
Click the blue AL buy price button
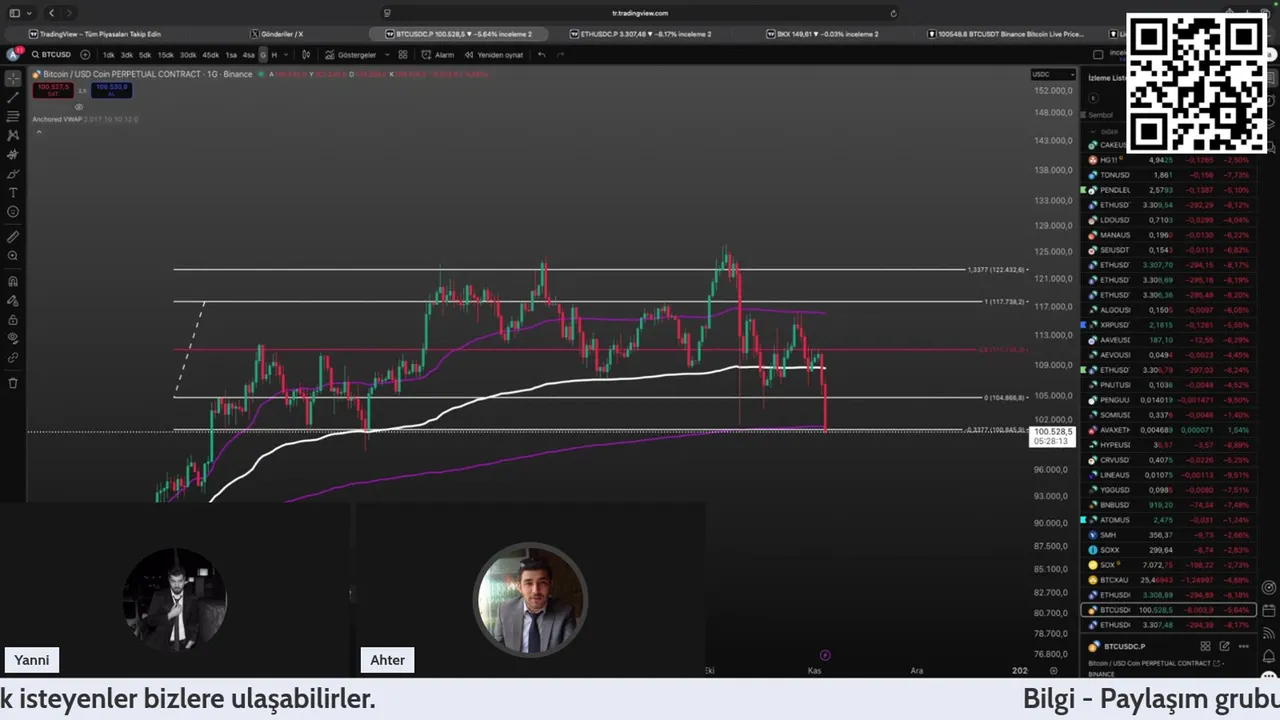click(x=111, y=90)
